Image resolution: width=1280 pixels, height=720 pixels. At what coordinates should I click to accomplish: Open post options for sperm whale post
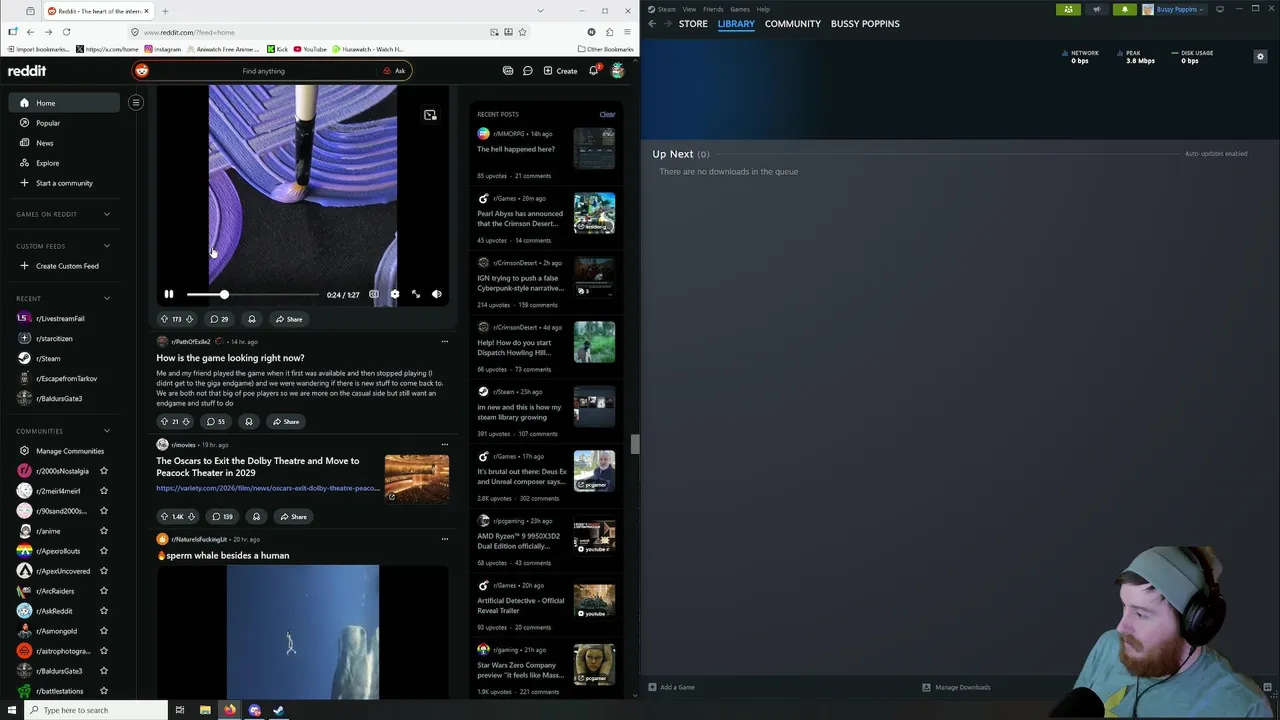445,540
